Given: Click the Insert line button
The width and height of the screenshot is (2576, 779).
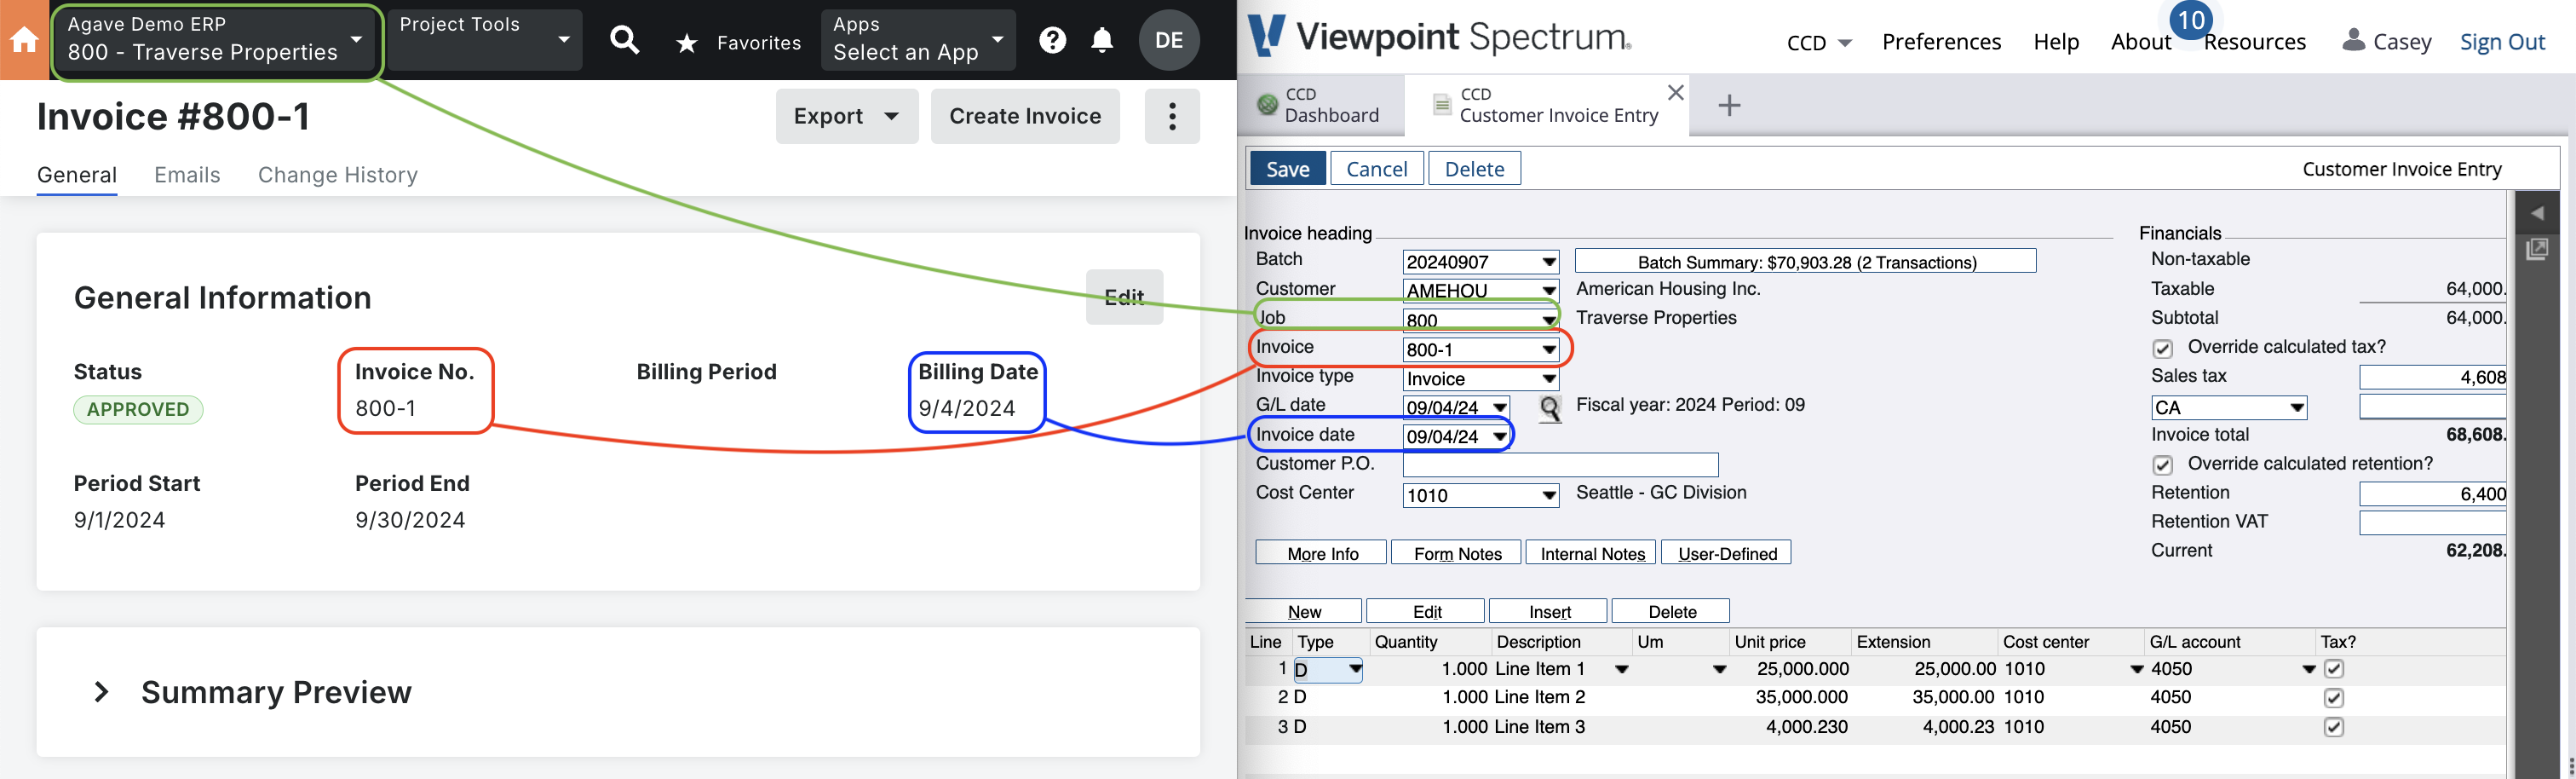Looking at the screenshot, I should [1549, 611].
